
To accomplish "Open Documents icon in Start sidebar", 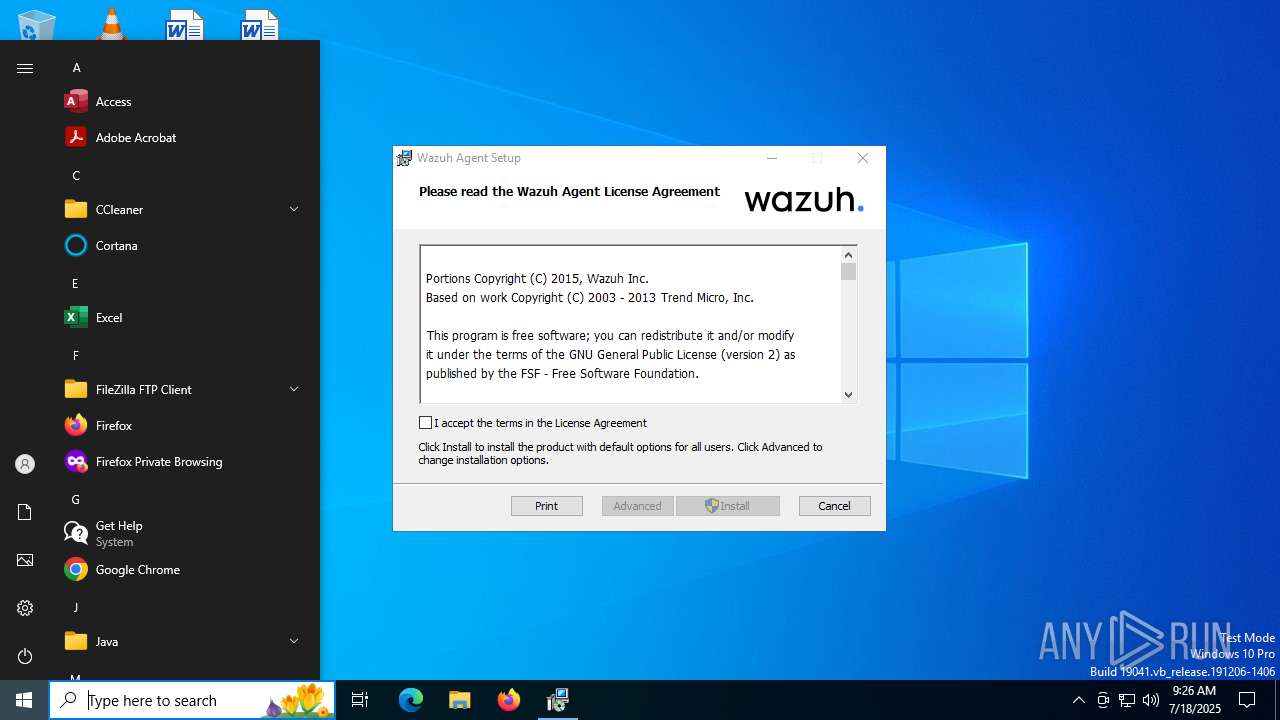I will pyautogui.click(x=25, y=512).
